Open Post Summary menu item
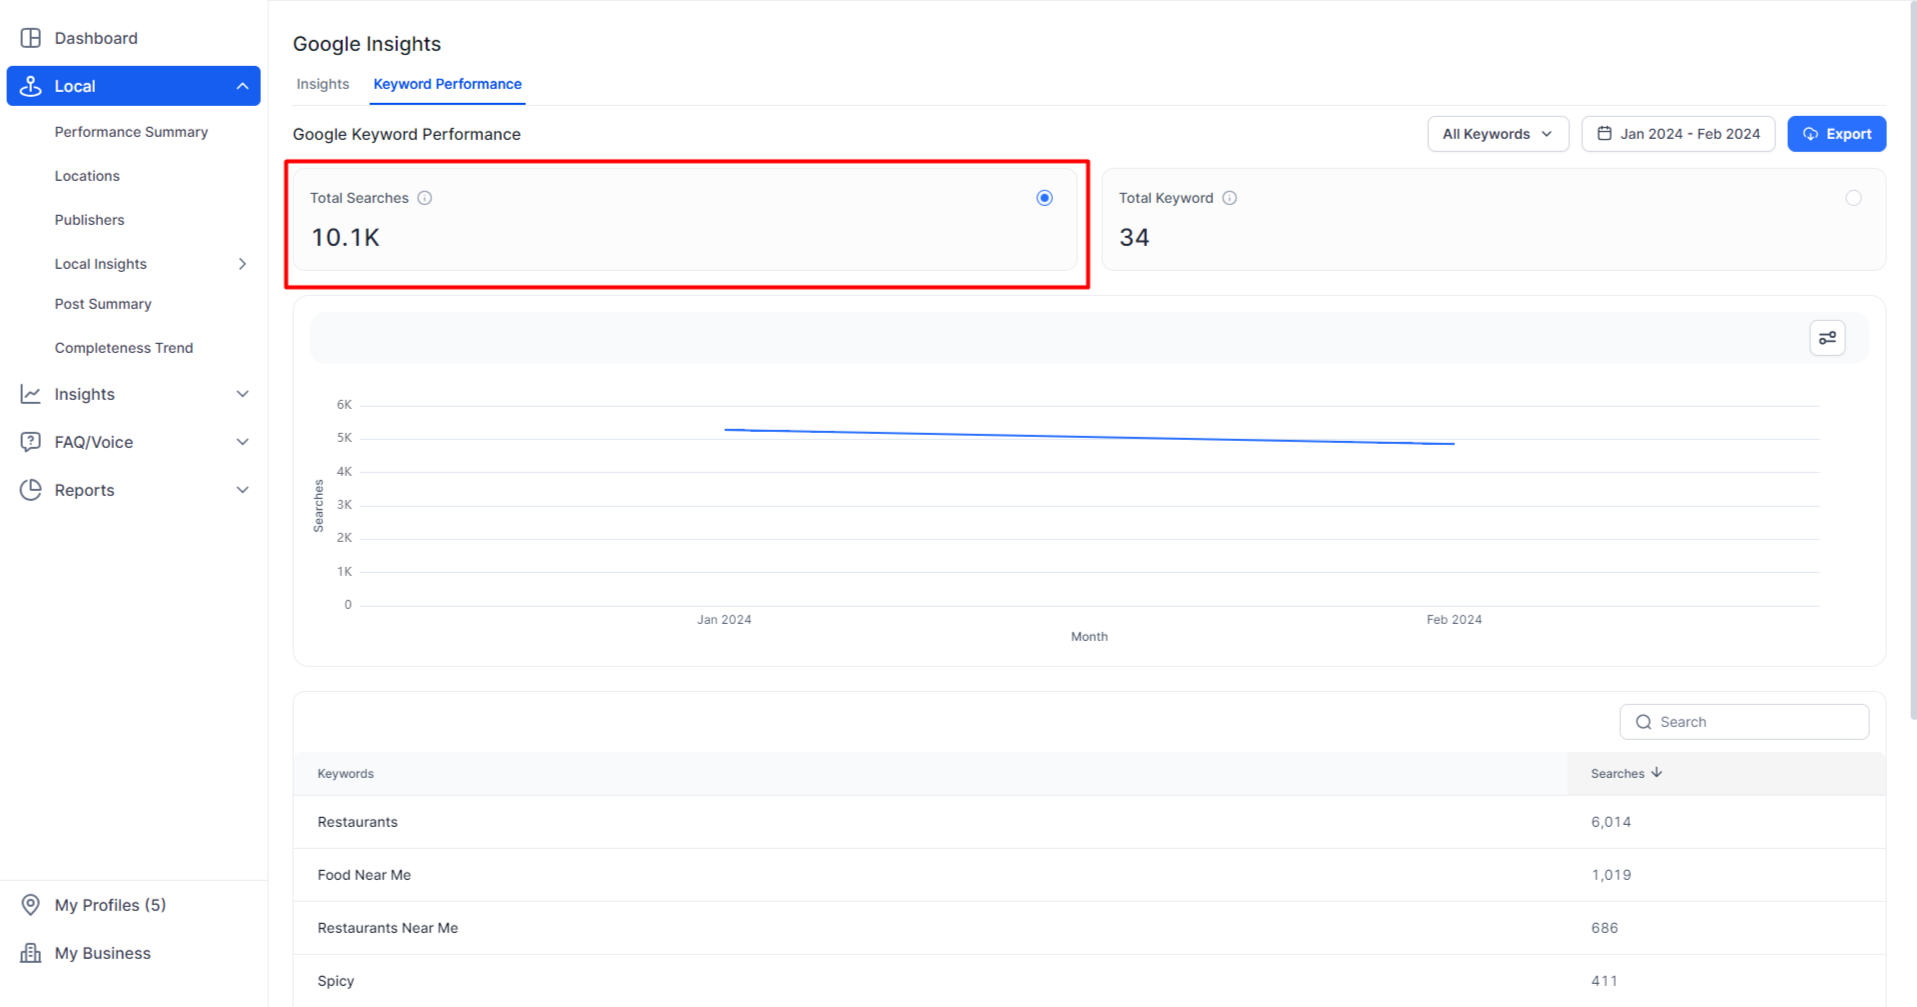Viewport: 1917px width, 1007px height. (x=103, y=304)
